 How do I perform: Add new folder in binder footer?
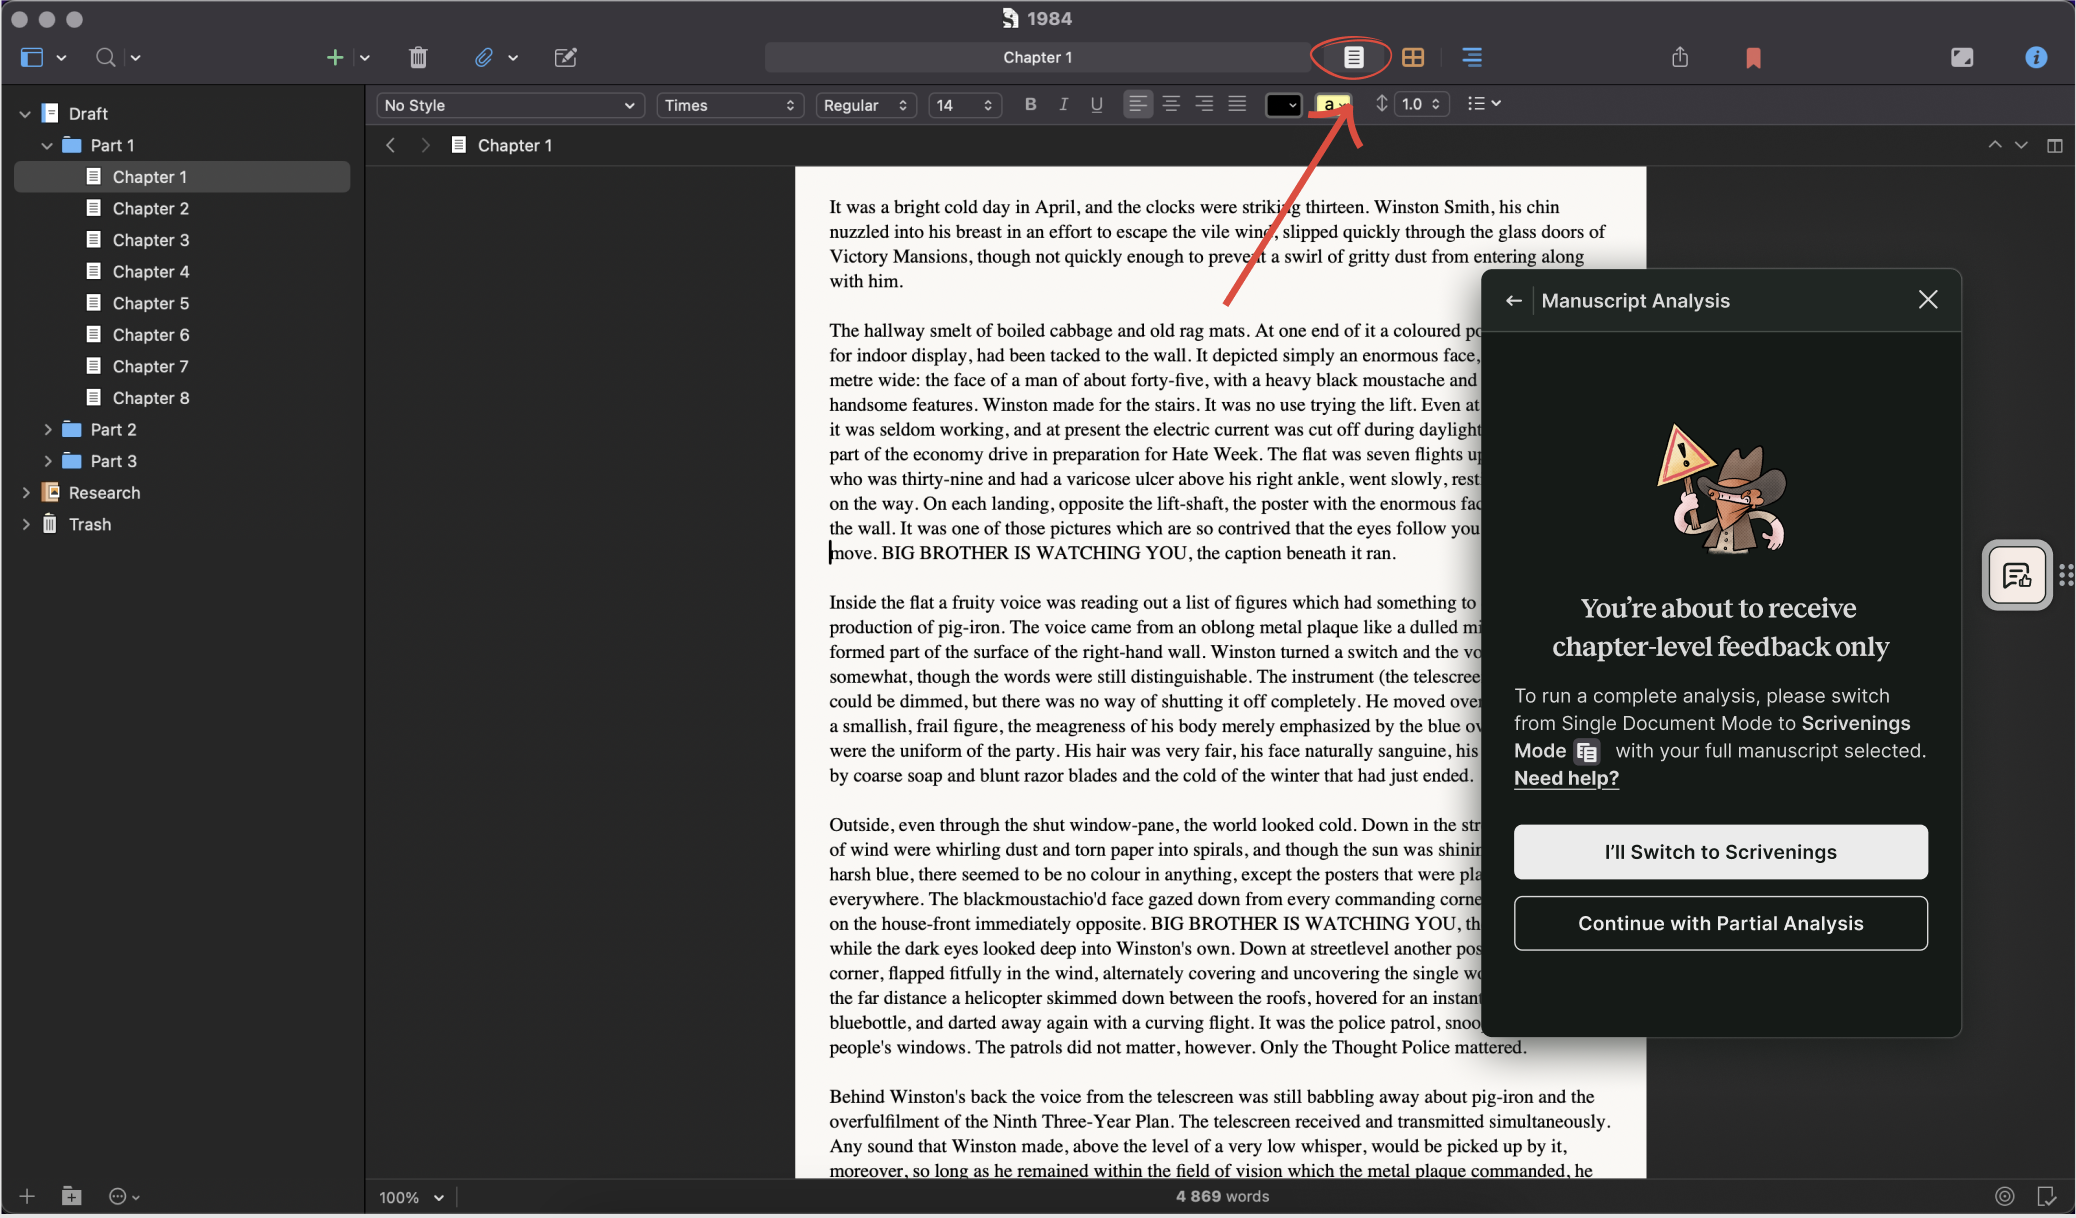[71, 1196]
